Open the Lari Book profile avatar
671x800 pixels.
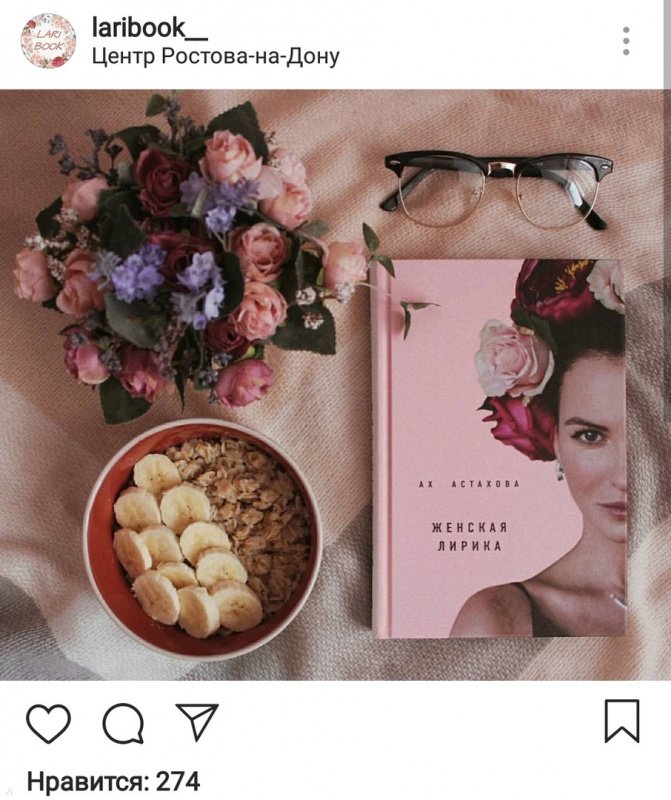[48, 41]
